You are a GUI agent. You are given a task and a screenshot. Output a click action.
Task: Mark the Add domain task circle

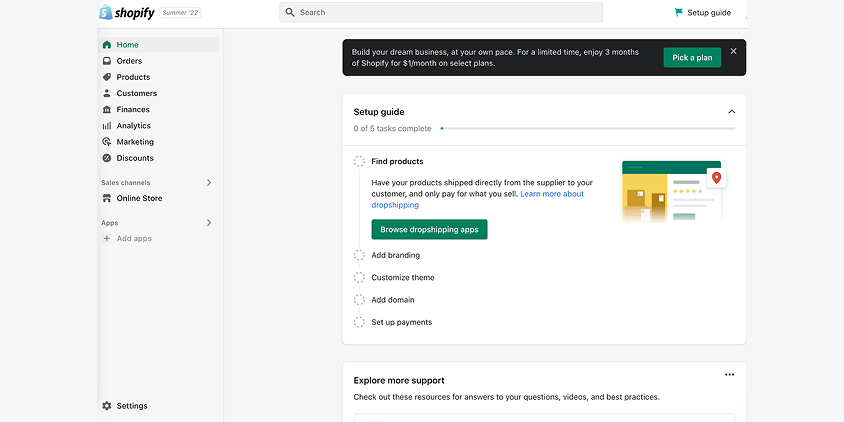tap(359, 300)
